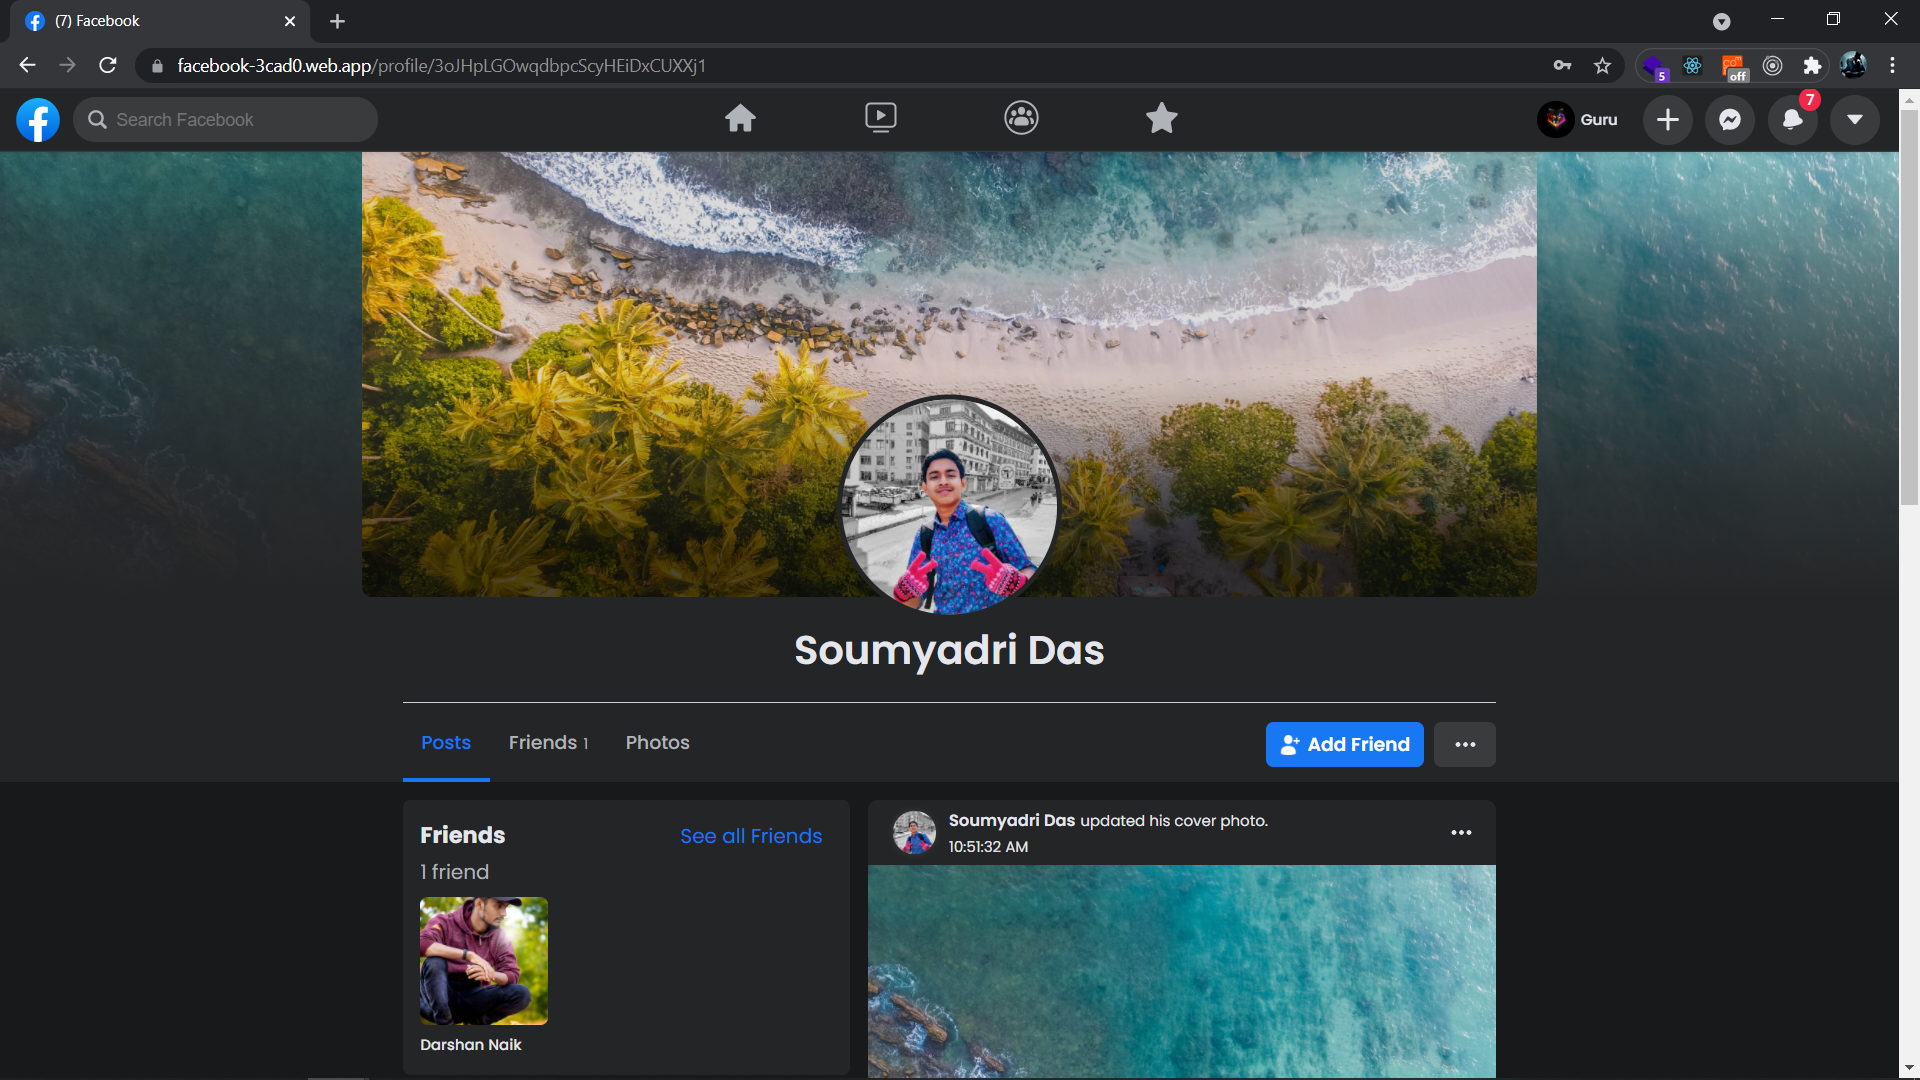Open profile more options button
The width and height of the screenshot is (1920, 1080).
coord(1465,745)
